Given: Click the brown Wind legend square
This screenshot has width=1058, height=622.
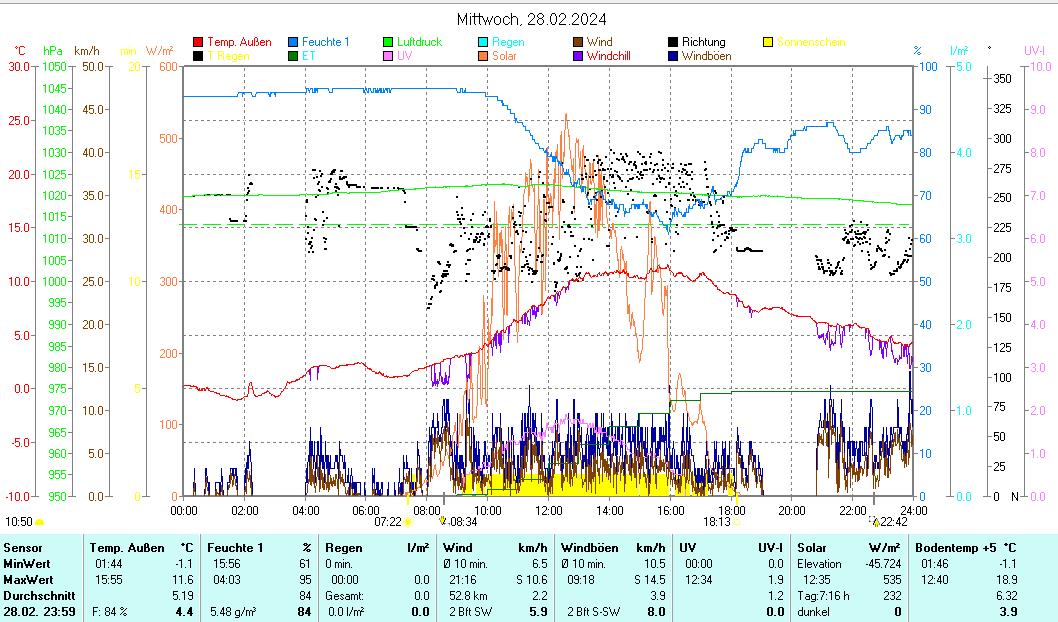Looking at the screenshot, I should pyautogui.click(x=578, y=43).
